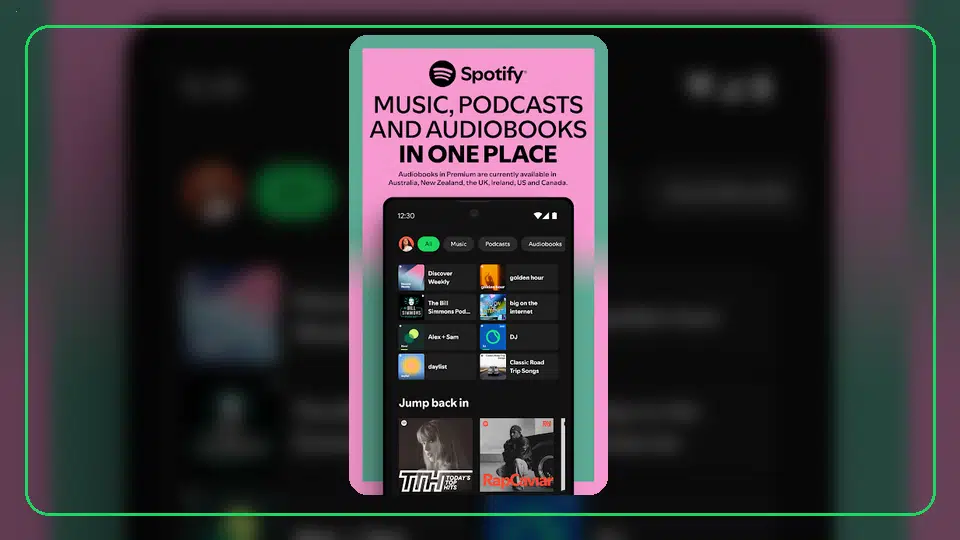960x540 pixels.
Task: Open The Bill Simmons Podcast tile
Action: click(x=437, y=307)
